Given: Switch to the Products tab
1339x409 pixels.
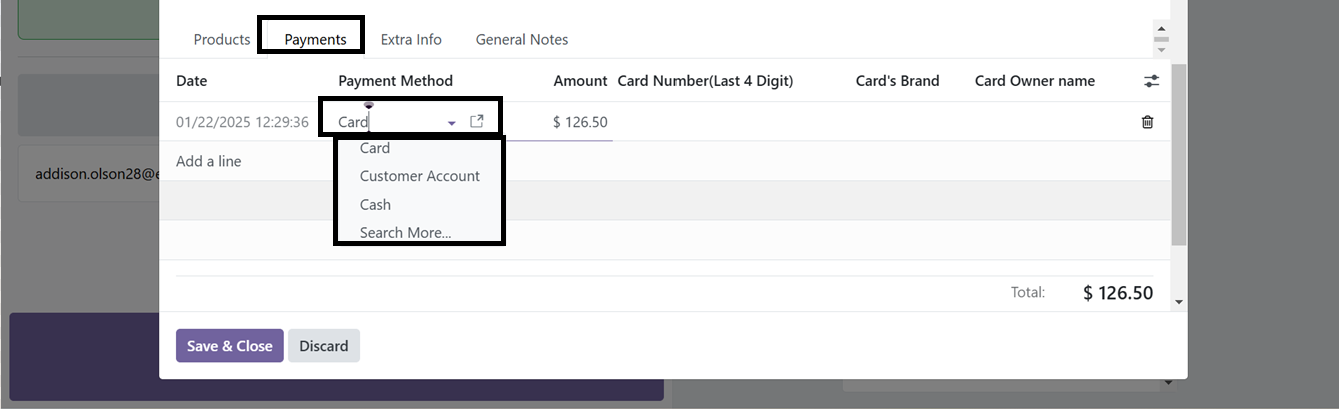Looking at the screenshot, I should point(222,39).
